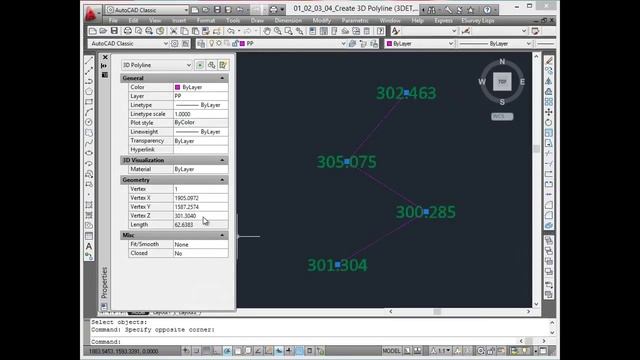Image resolution: width=640 pixels, height=360 pixels.
Task: Click the WCS button under ViewCube
Action: 502,116
